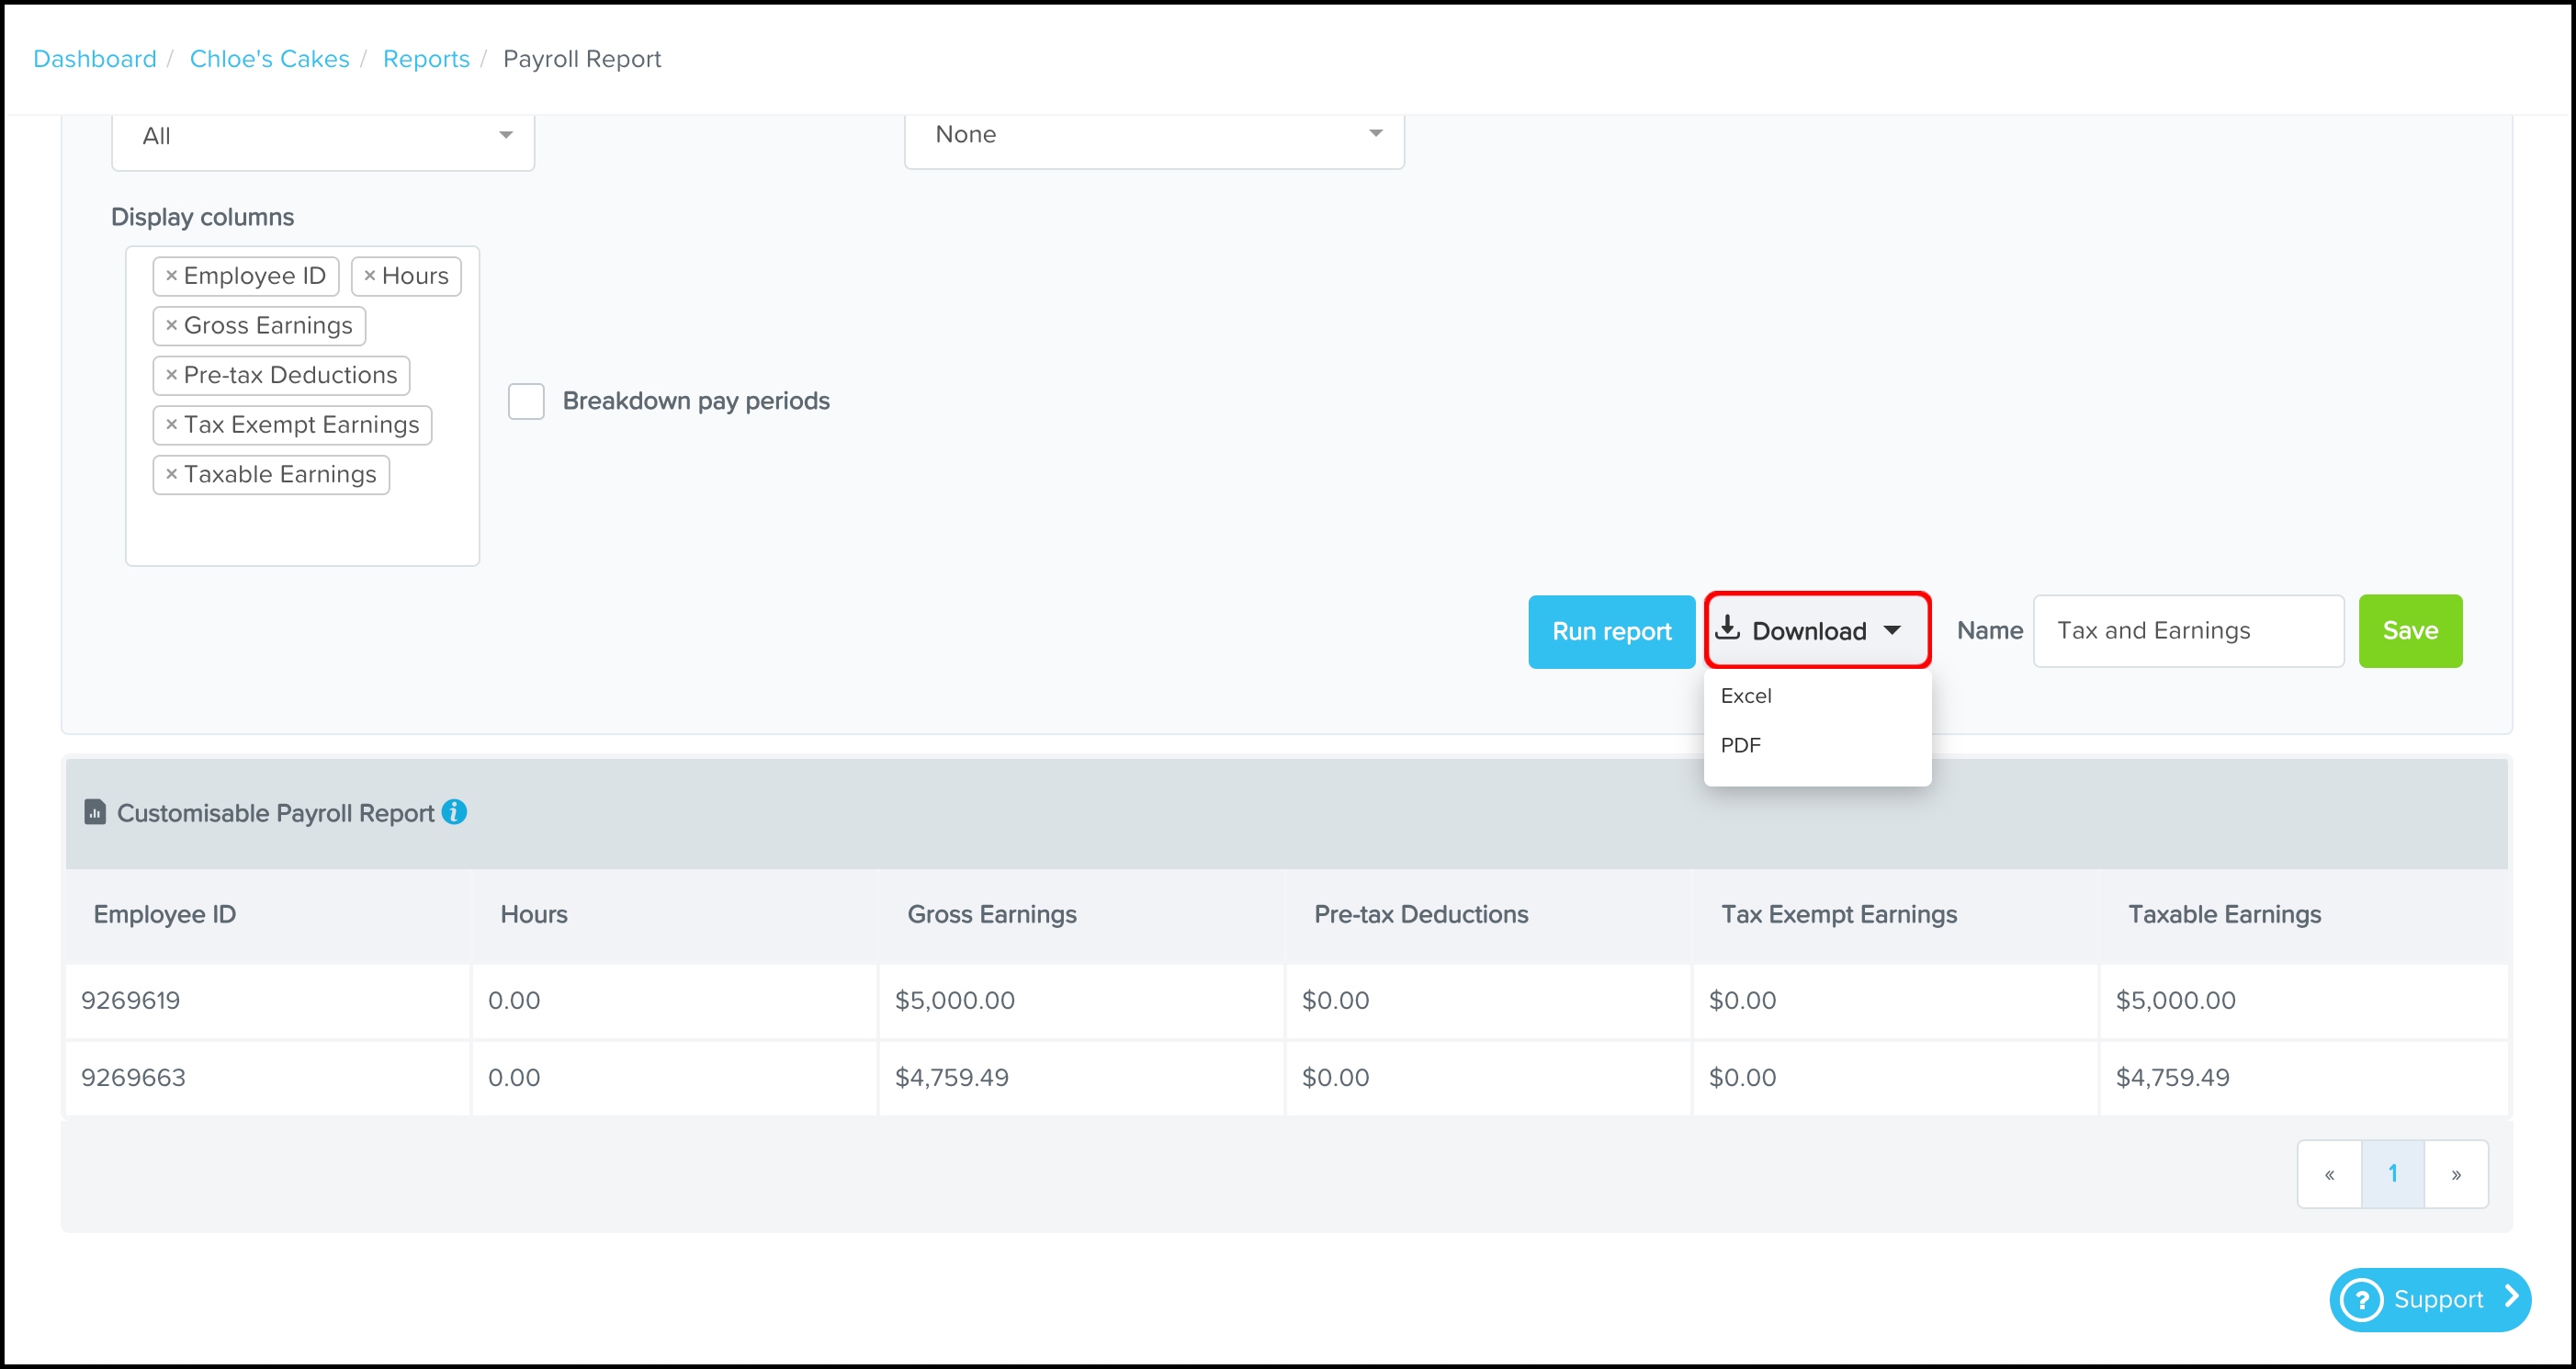Toggle the Download dropdown button
2576x1369 pixels.
point(1816,631)
